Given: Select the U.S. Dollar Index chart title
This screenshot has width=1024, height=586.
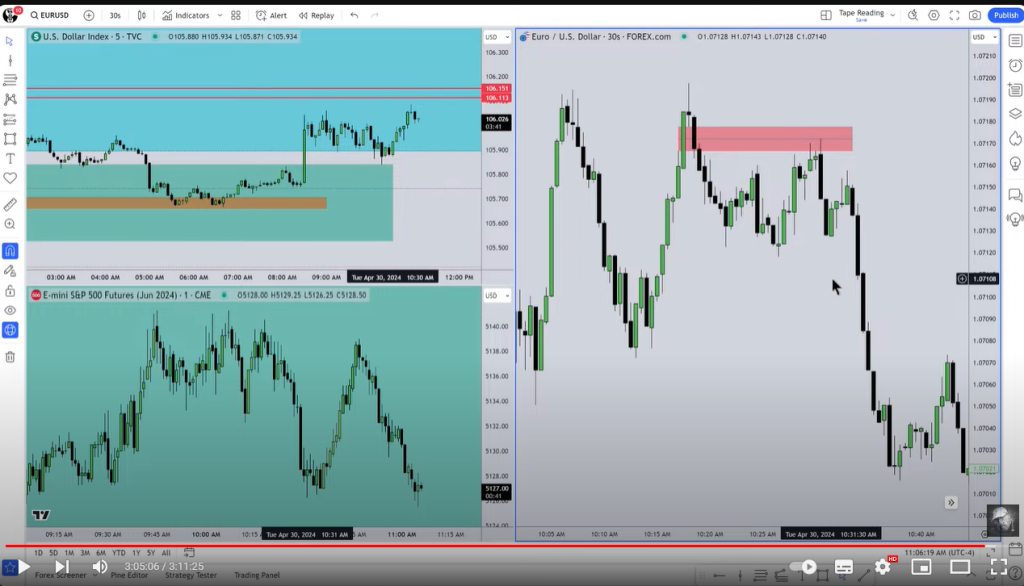Looking at the screenshot, I should point(92,37).
